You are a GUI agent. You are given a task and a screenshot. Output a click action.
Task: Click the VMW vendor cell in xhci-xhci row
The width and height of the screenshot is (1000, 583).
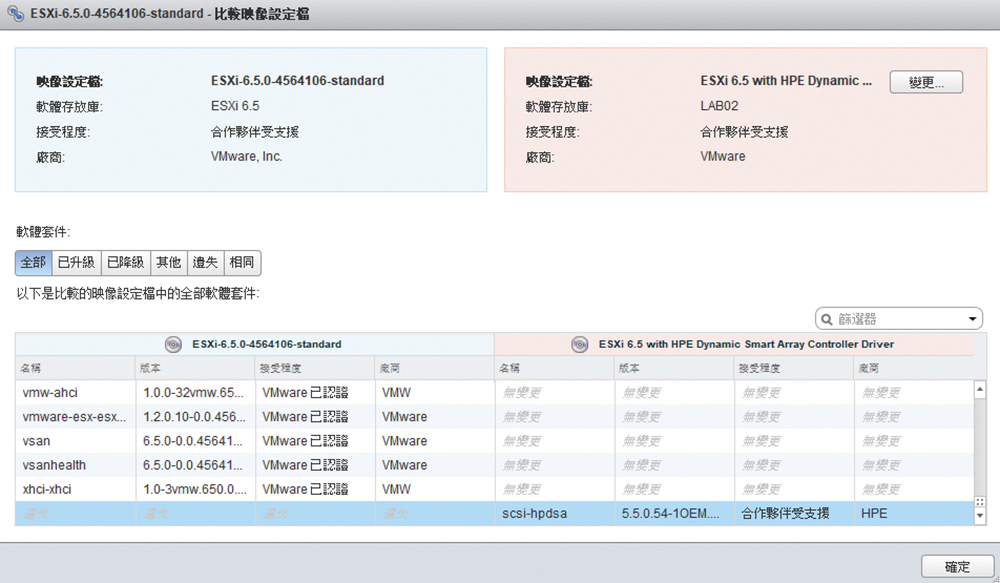435,490
